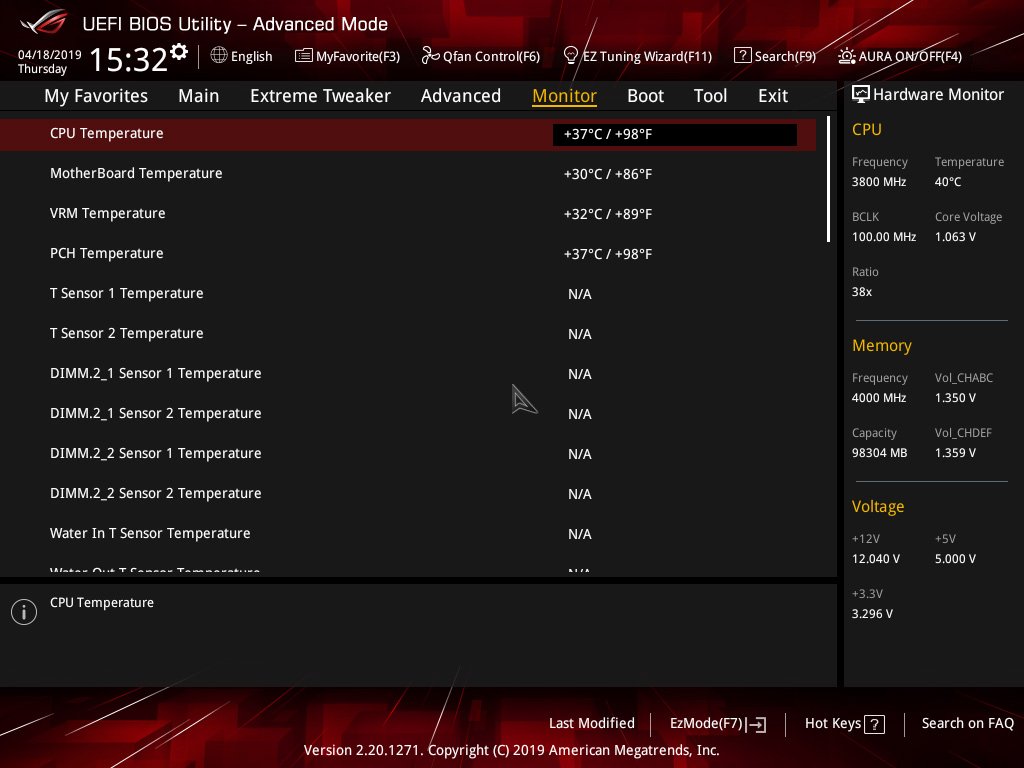Open the Extreme Tweaker tab

pos(321,96)
